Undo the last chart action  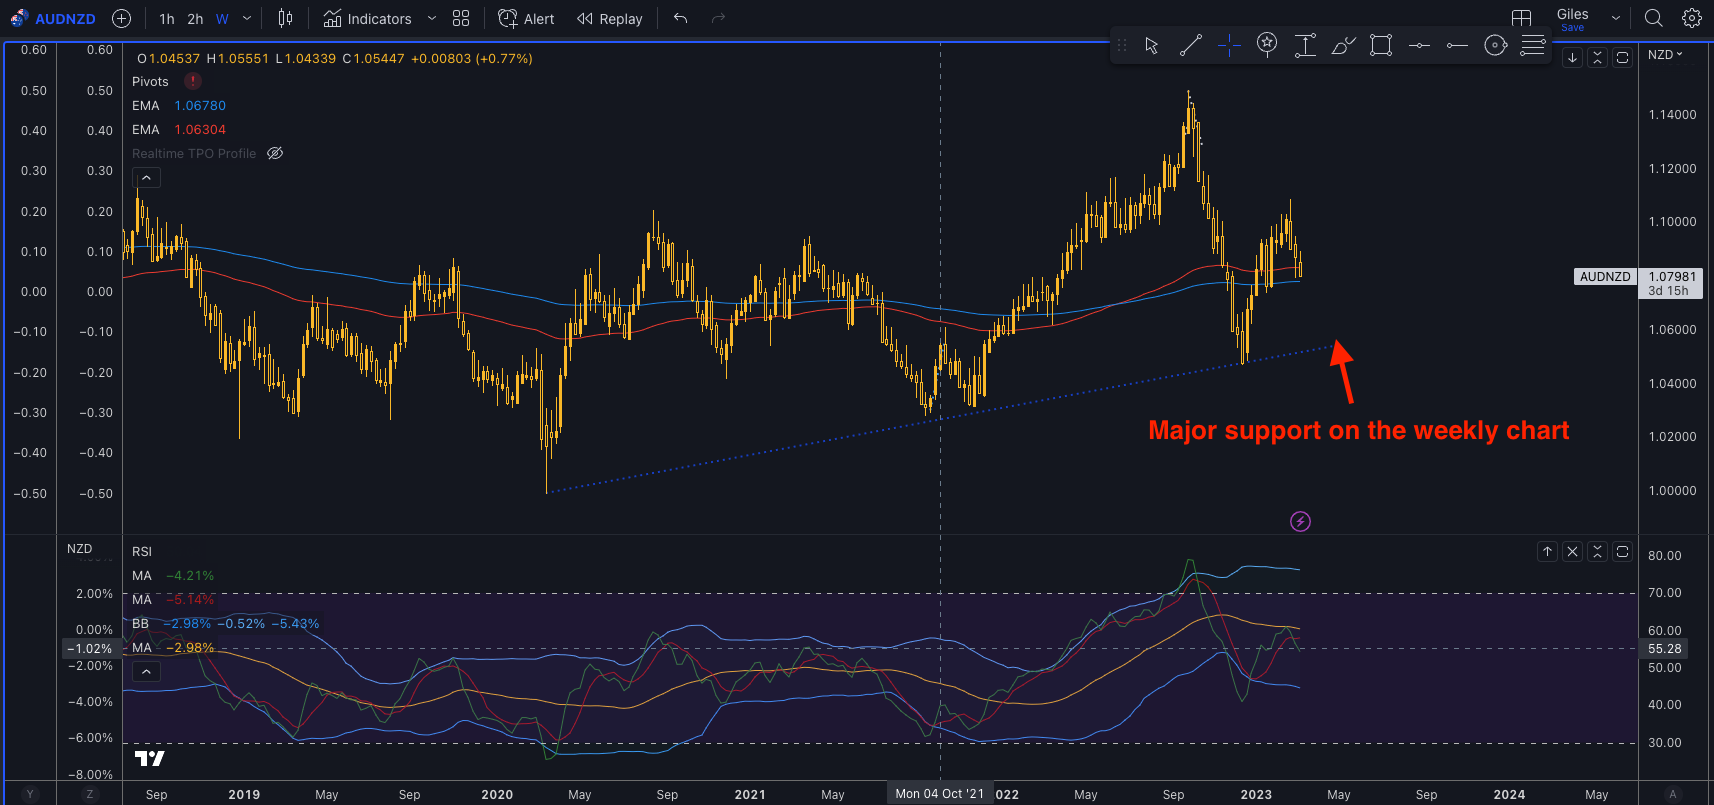coord(681,18)
